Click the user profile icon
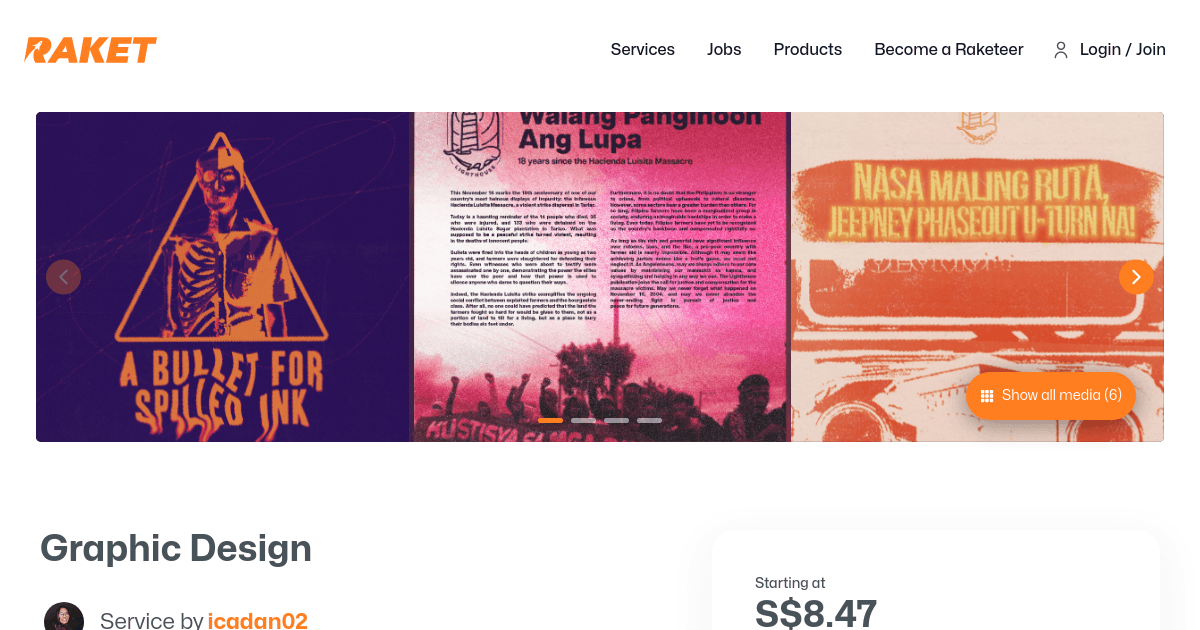The height and width of the screenshot is (630, 1200). [1061, 50]
